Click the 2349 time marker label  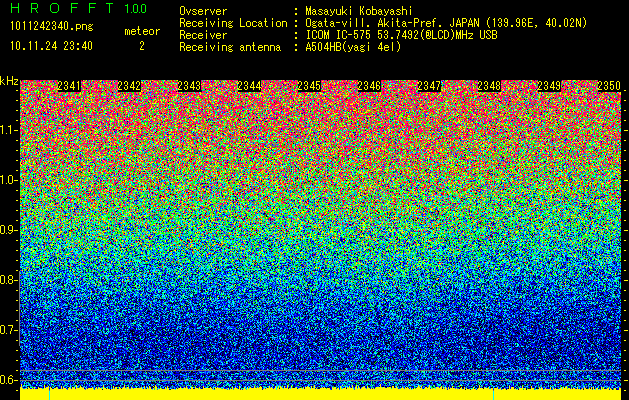pyautogui.click(x=549, y=86)
